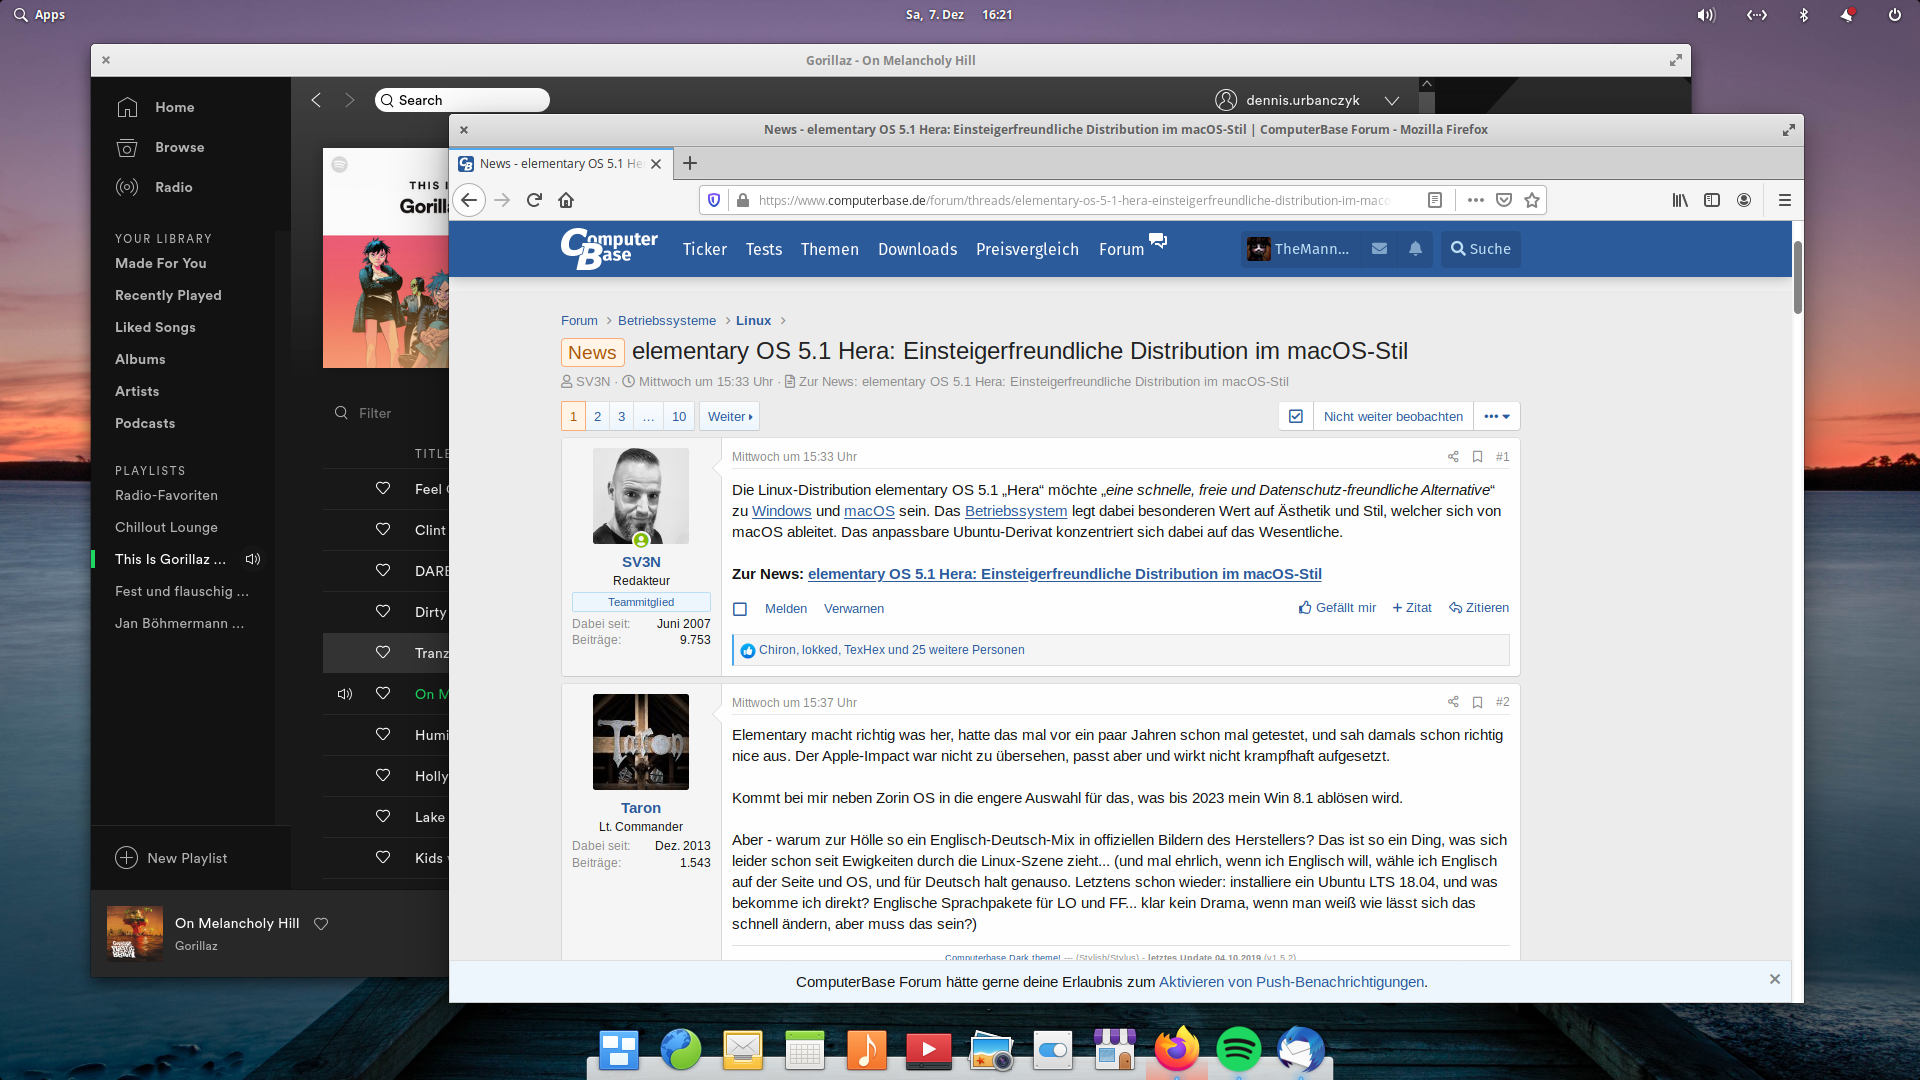Open the tracking protection shield icon
The height and width of the screenshot is (1080, 1920).
(x=713, y=200)
